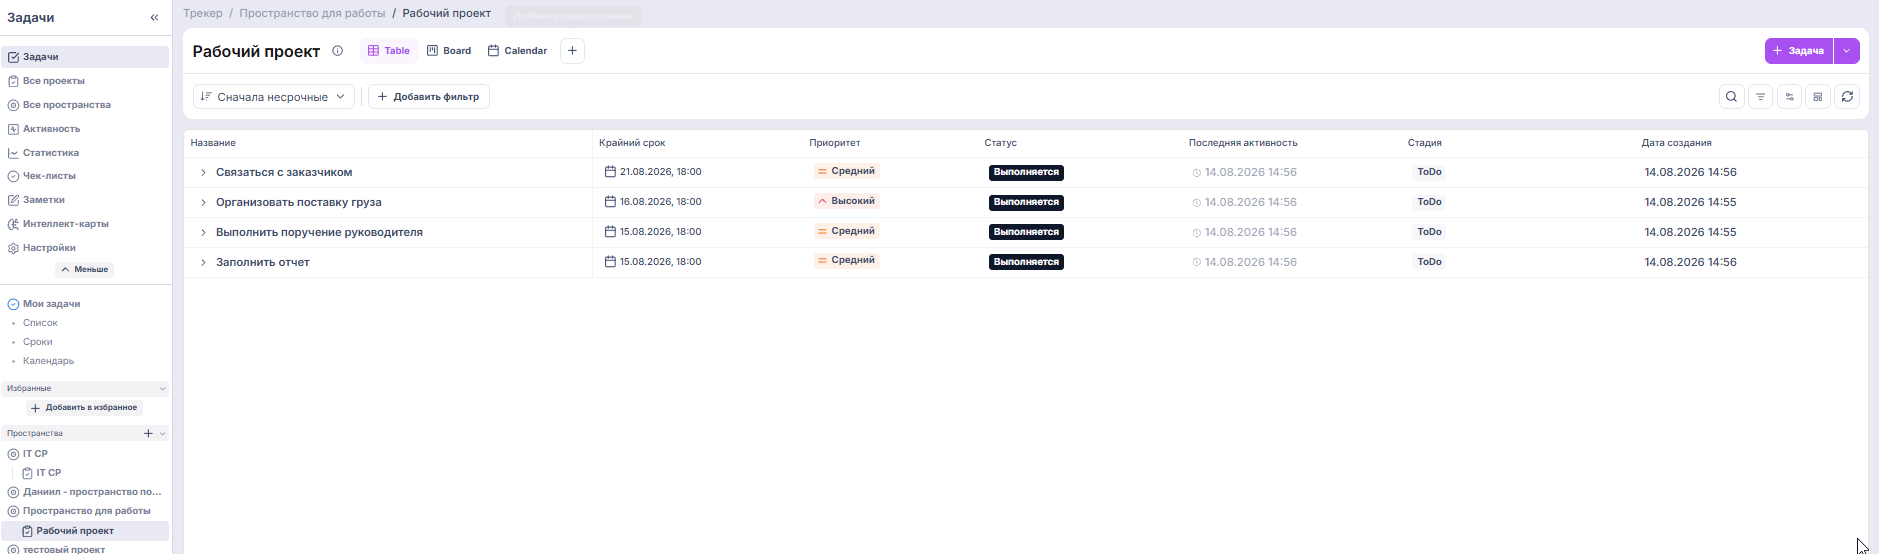
Task: Open the search icon in the toolbar
Action: (x=1732, y=97)
